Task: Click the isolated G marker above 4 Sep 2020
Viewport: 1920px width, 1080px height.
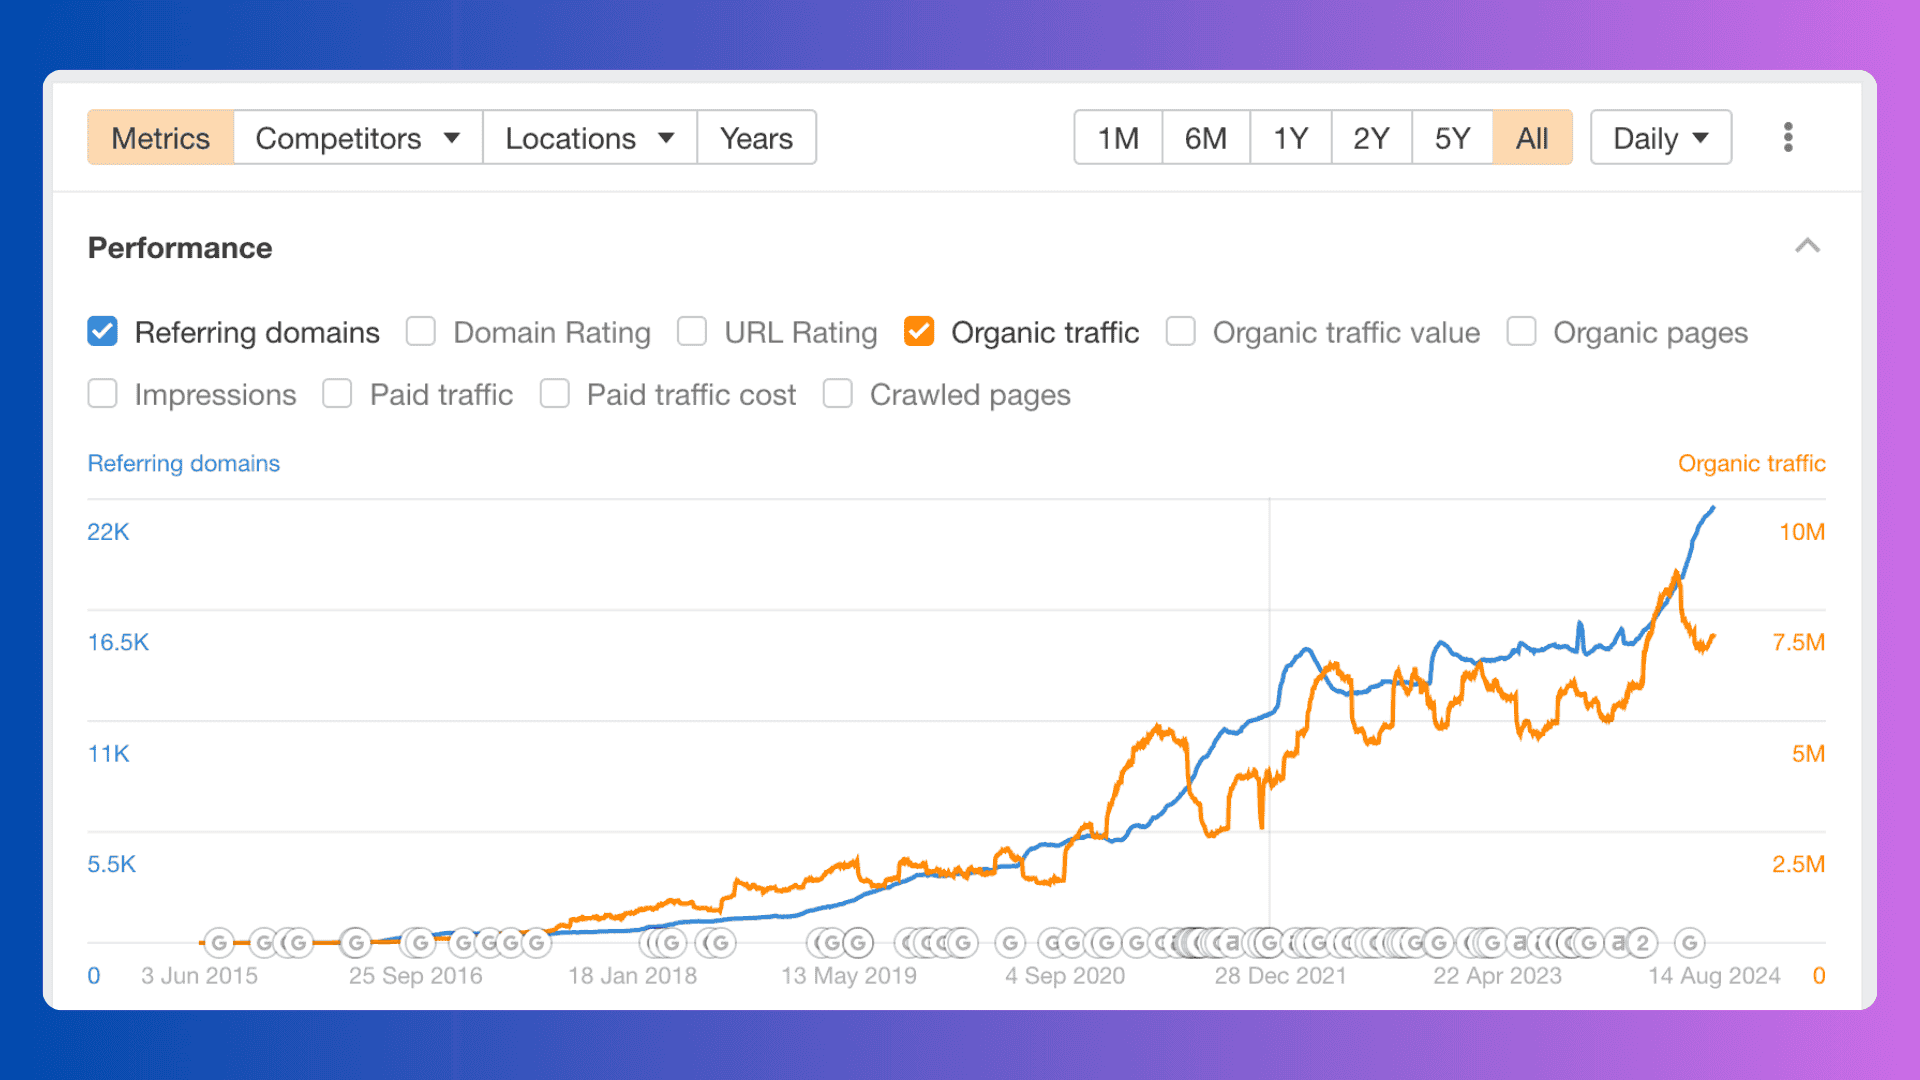Action: [x=1010, y=943]
